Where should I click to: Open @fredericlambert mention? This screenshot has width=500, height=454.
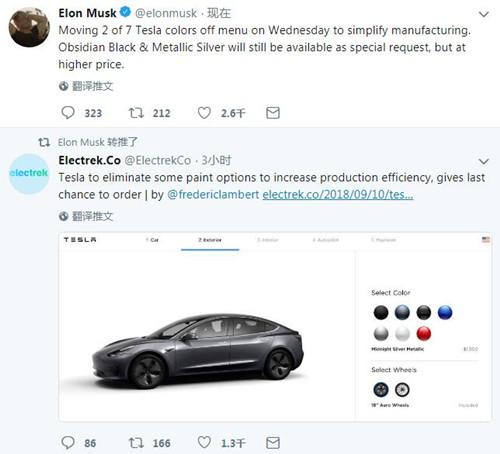pos(213,194)
